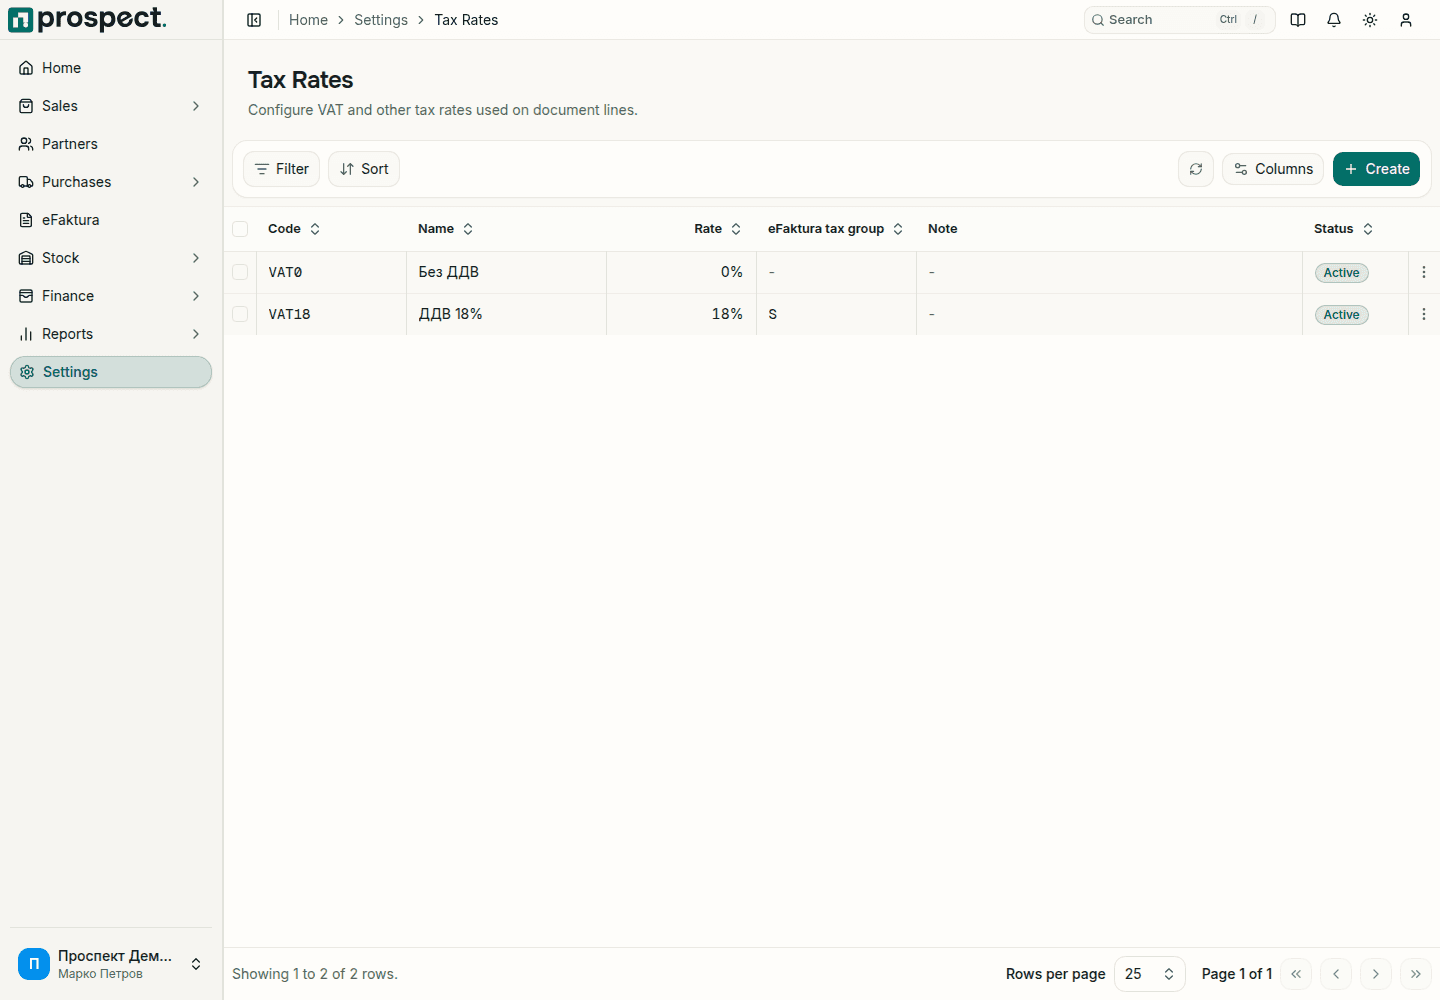Switch theme with sun icon
Image resolution: width=1440 pixels, height=1000 pixels.
click(1370, 20)
